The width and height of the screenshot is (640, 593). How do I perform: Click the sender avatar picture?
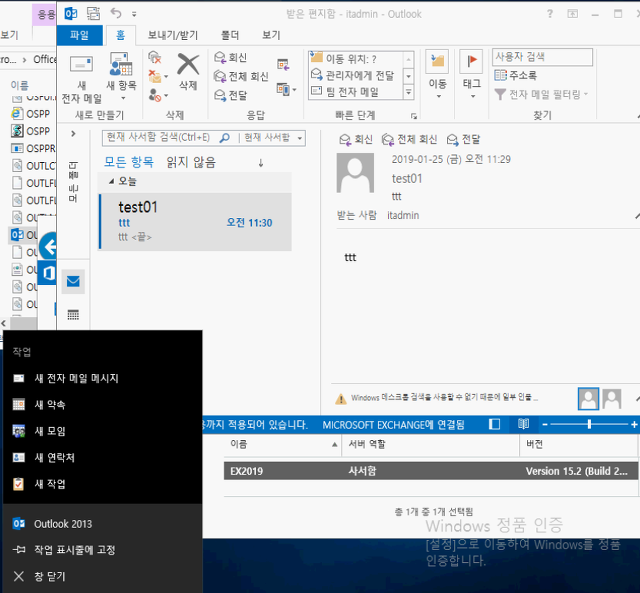(355, 173)
